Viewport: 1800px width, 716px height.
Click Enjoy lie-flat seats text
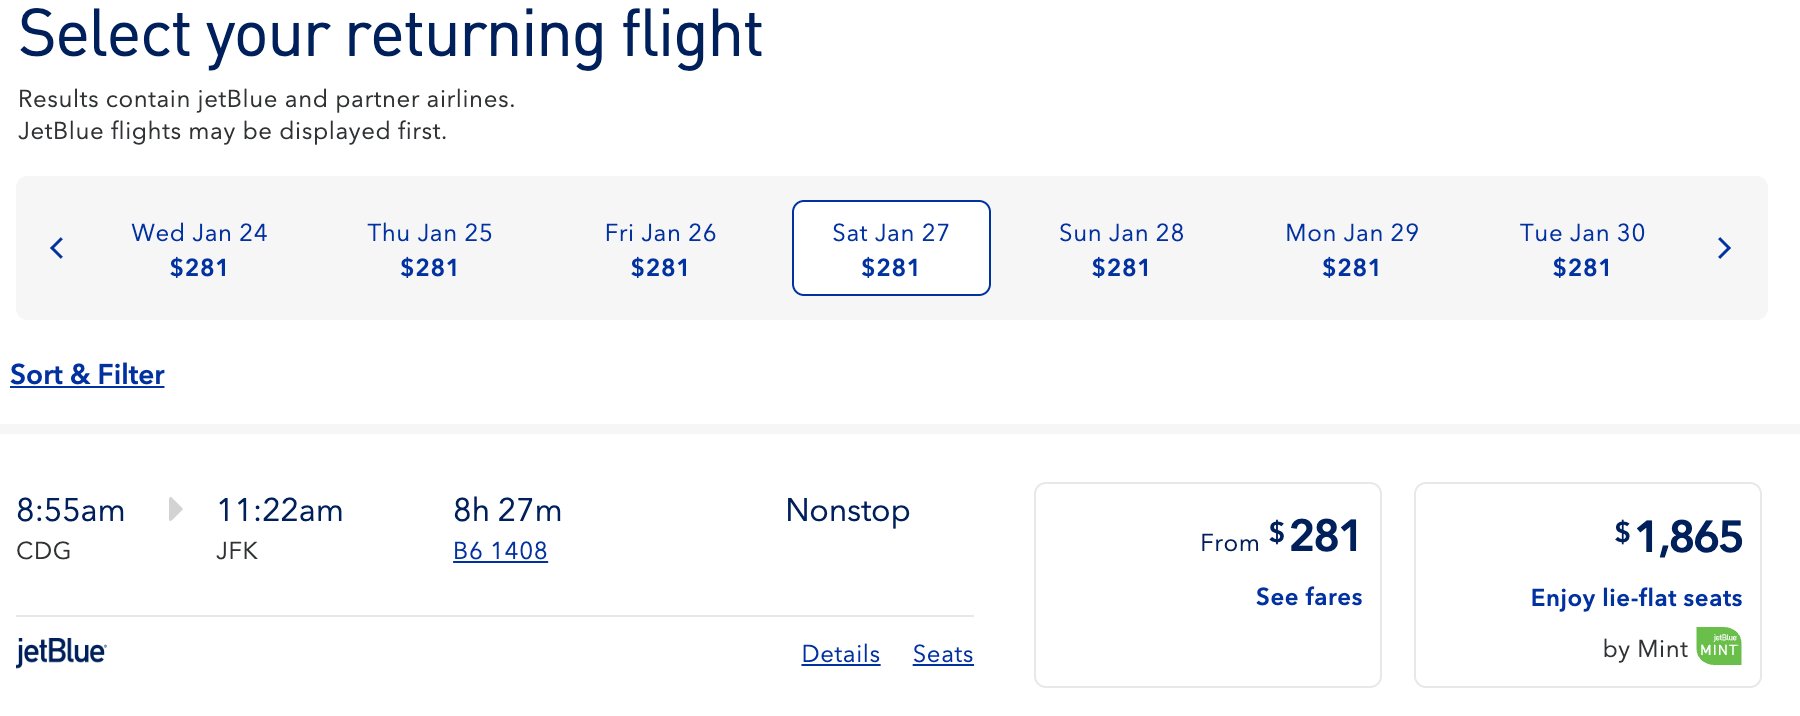1636,598
